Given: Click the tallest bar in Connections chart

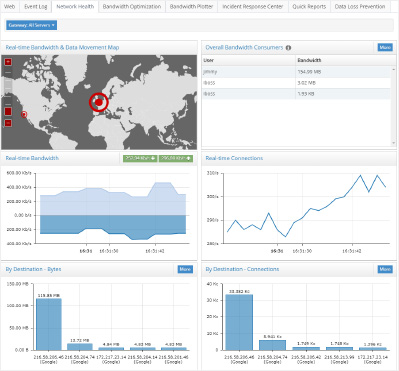Looking at the screenshot, I should [239, 322].
